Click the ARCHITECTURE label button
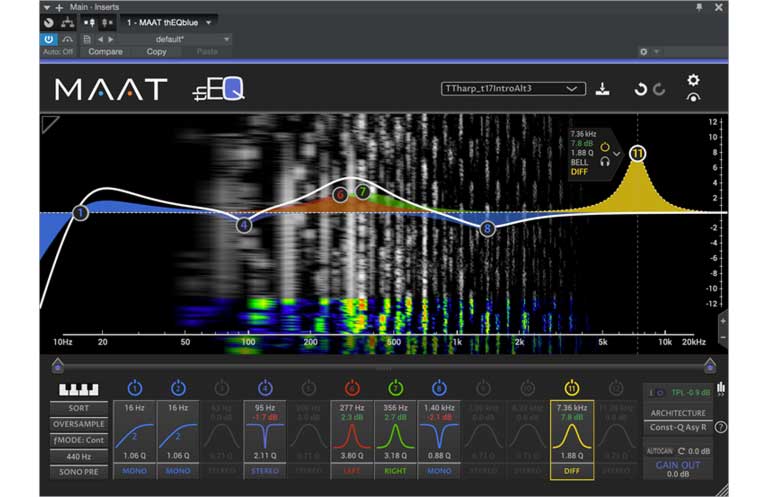This screenshot has width=768, height=497. point(678,413)
